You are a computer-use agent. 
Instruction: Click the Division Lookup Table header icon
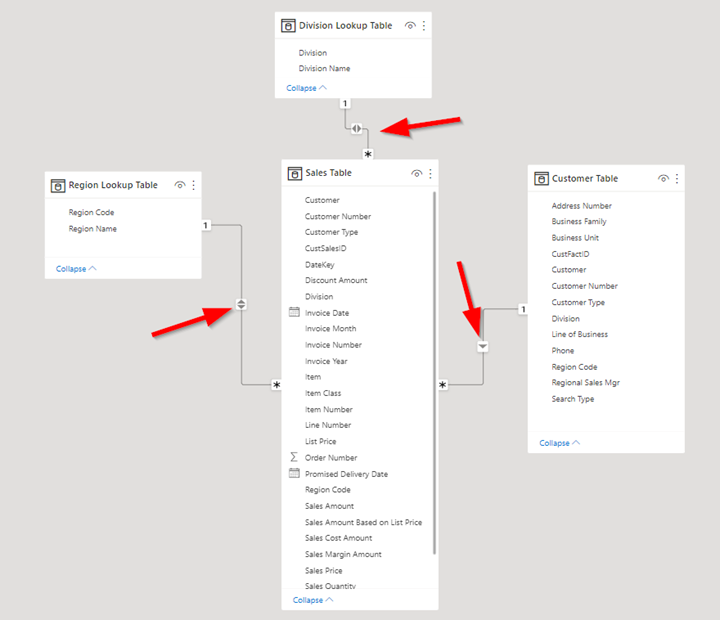pyautogui.click(x=288, y=26)
